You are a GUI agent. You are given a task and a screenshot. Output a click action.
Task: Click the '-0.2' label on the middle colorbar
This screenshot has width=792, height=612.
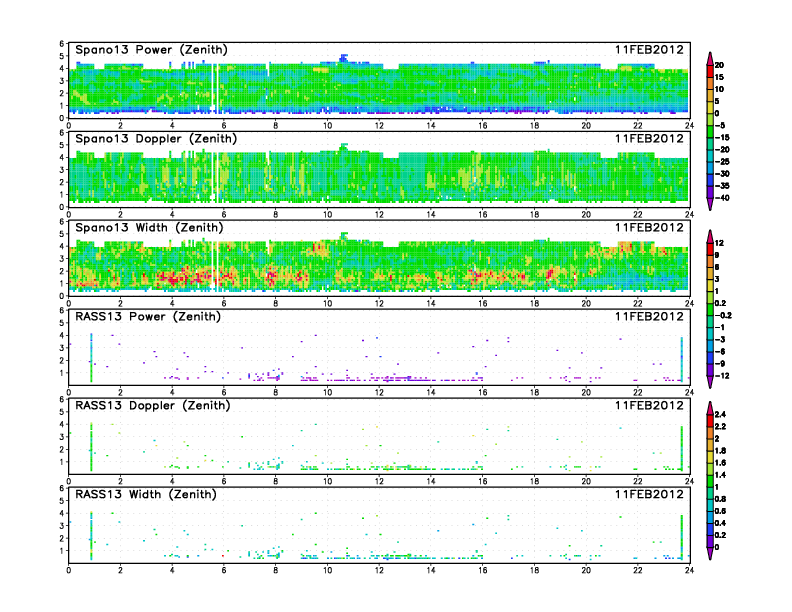point(723,315)
